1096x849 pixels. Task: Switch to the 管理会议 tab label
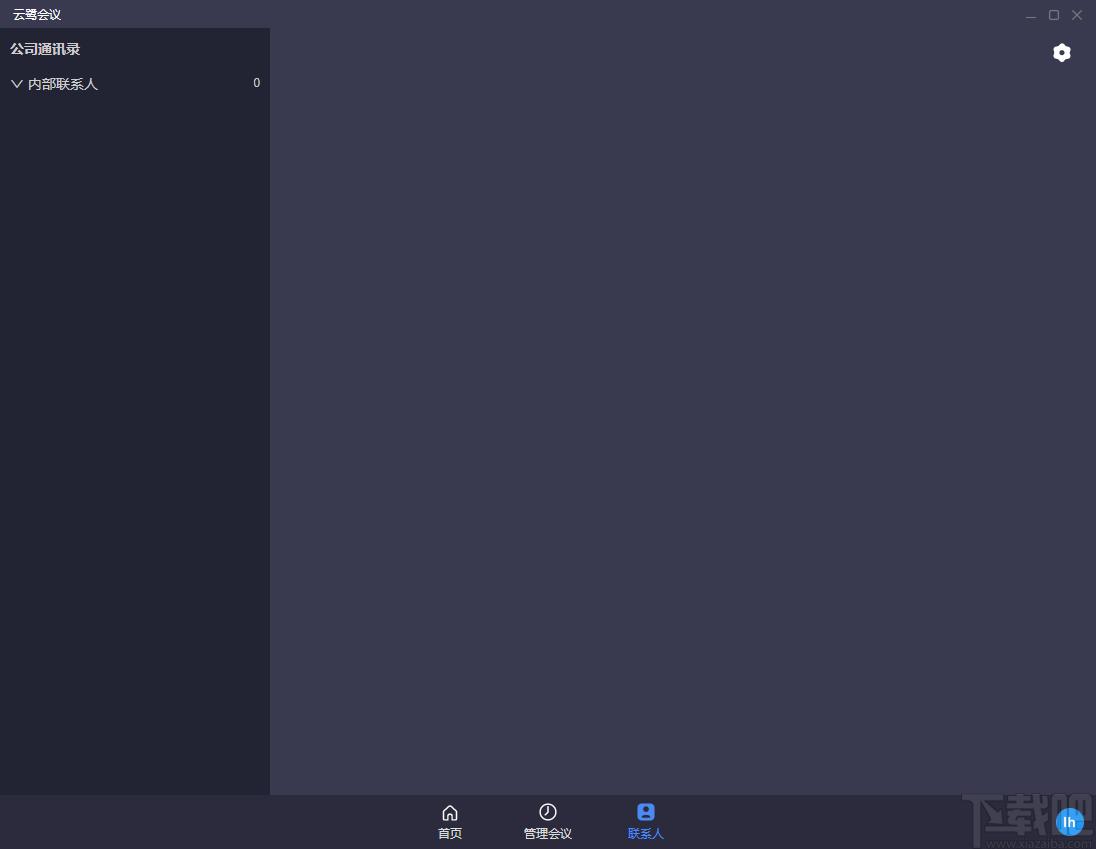(x=548, y=834)
